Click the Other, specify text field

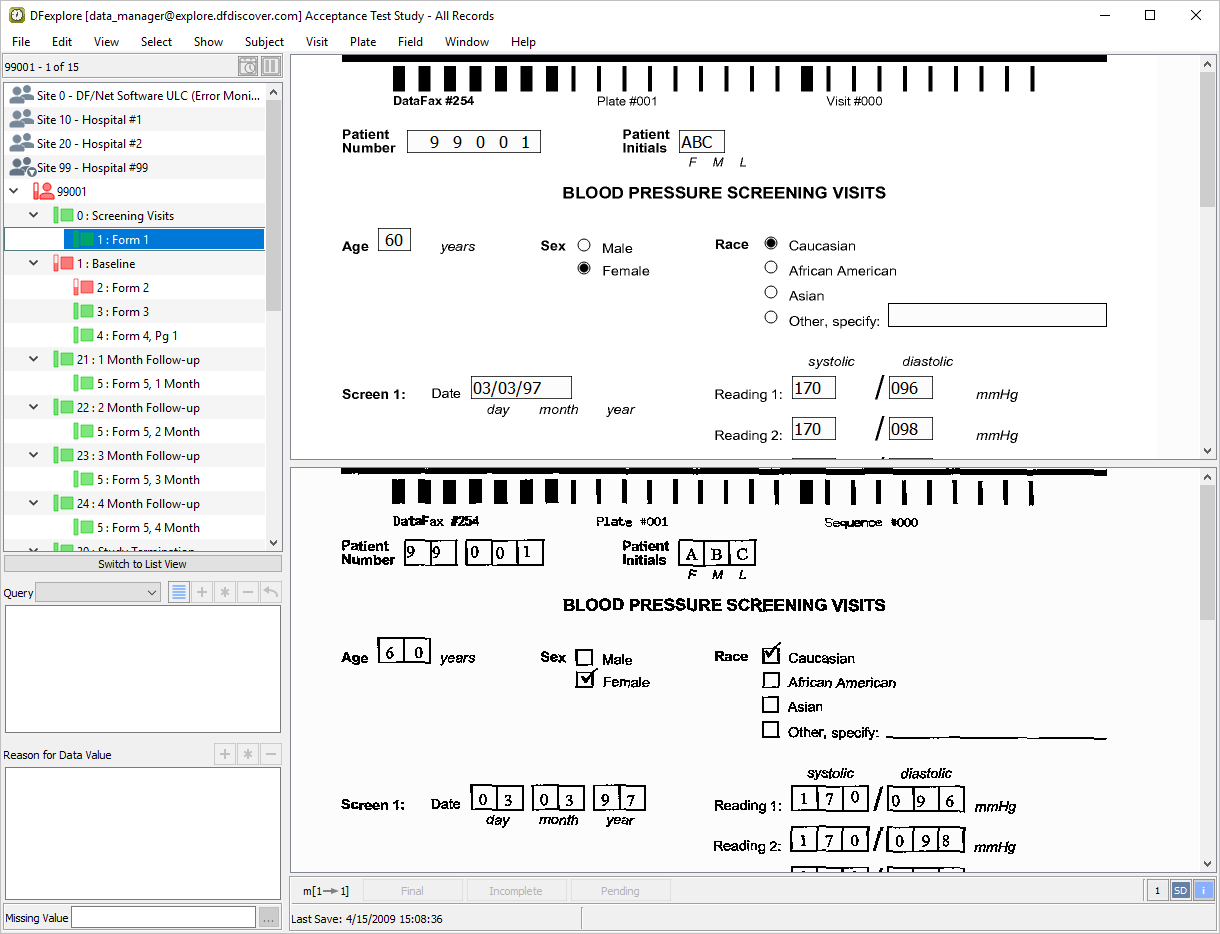pyautogui.click(x=997, y=316)
